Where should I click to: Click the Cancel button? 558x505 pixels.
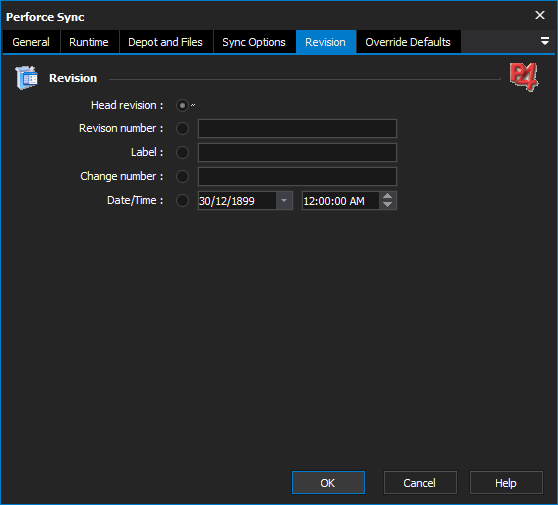click(x=420, y=483)
